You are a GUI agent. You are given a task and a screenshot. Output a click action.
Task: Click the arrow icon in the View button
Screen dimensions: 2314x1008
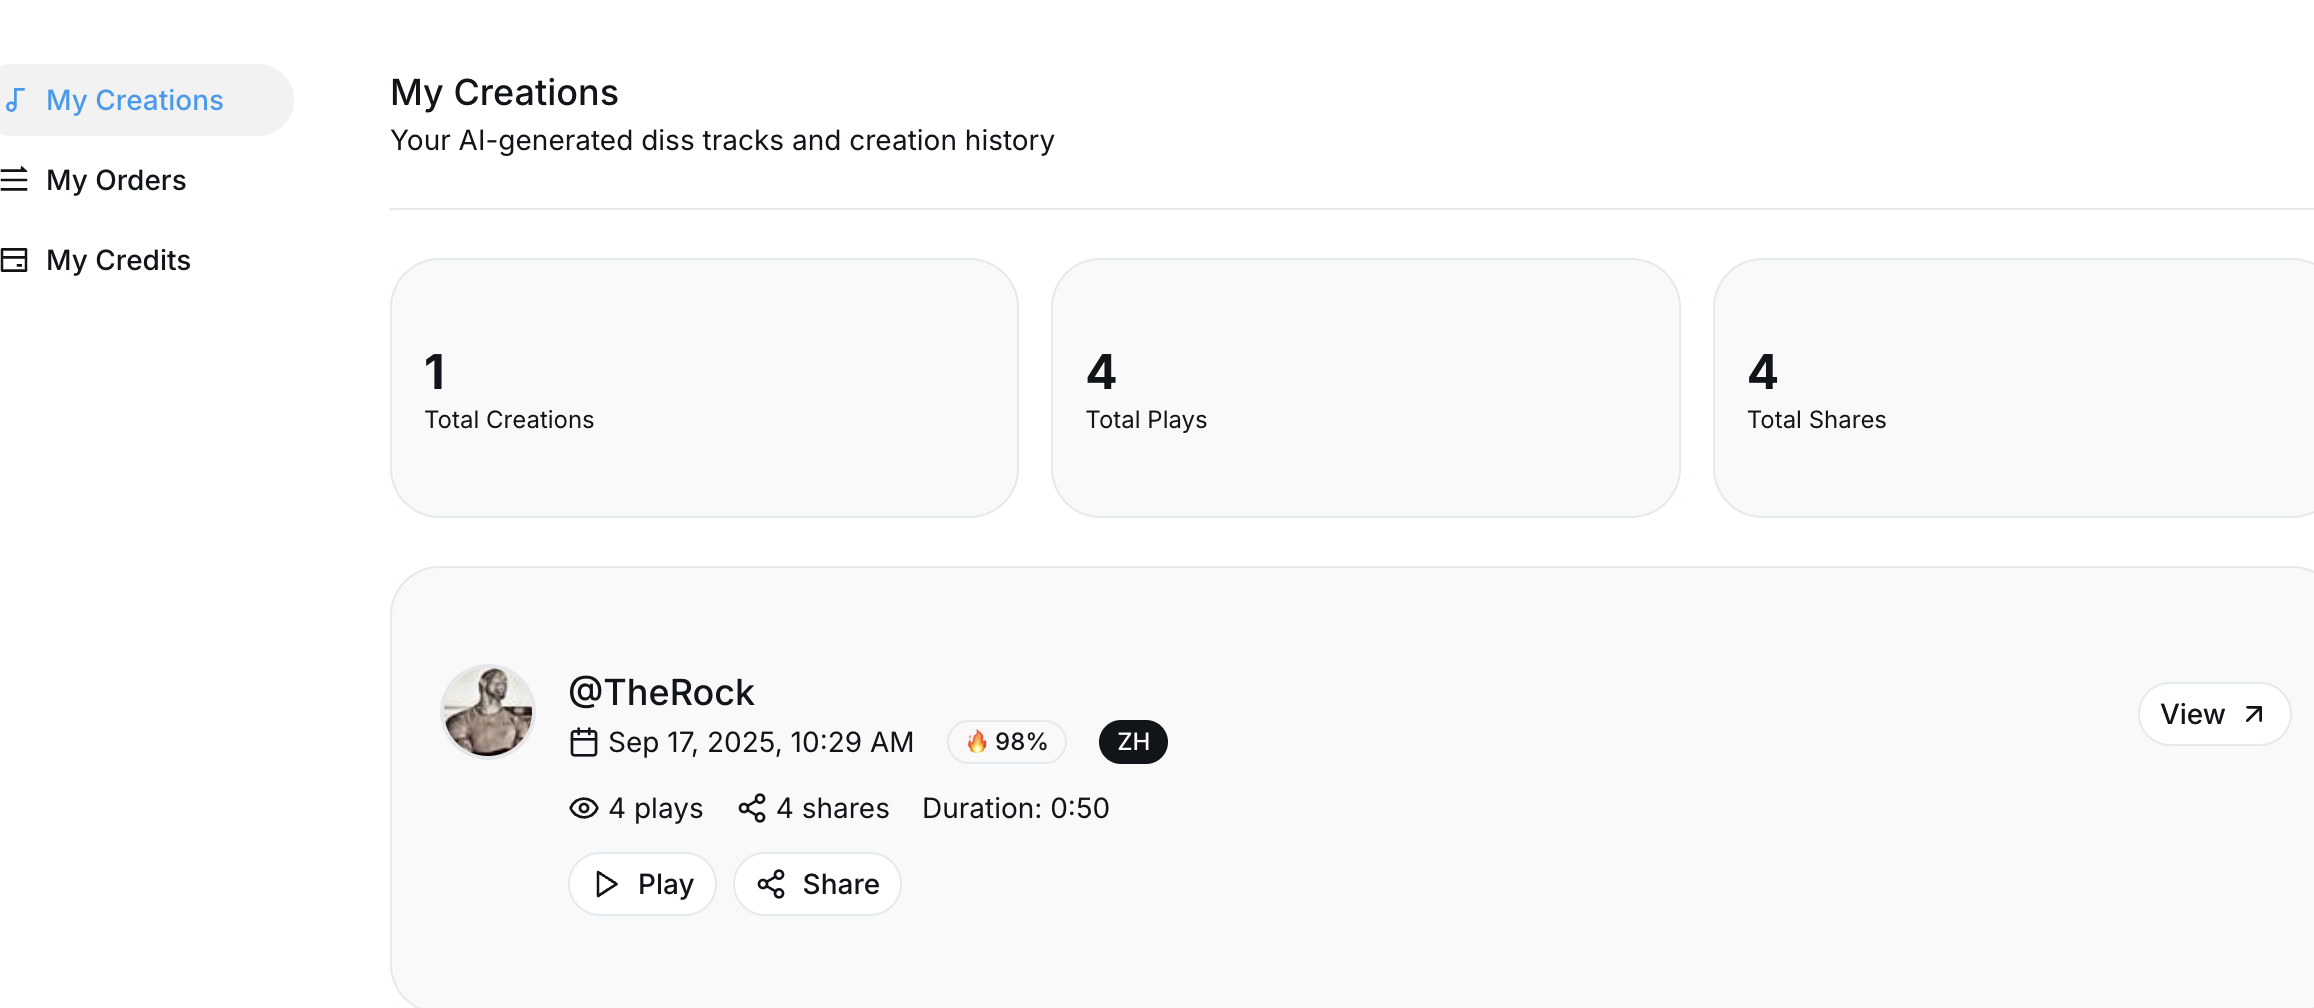2254,714
